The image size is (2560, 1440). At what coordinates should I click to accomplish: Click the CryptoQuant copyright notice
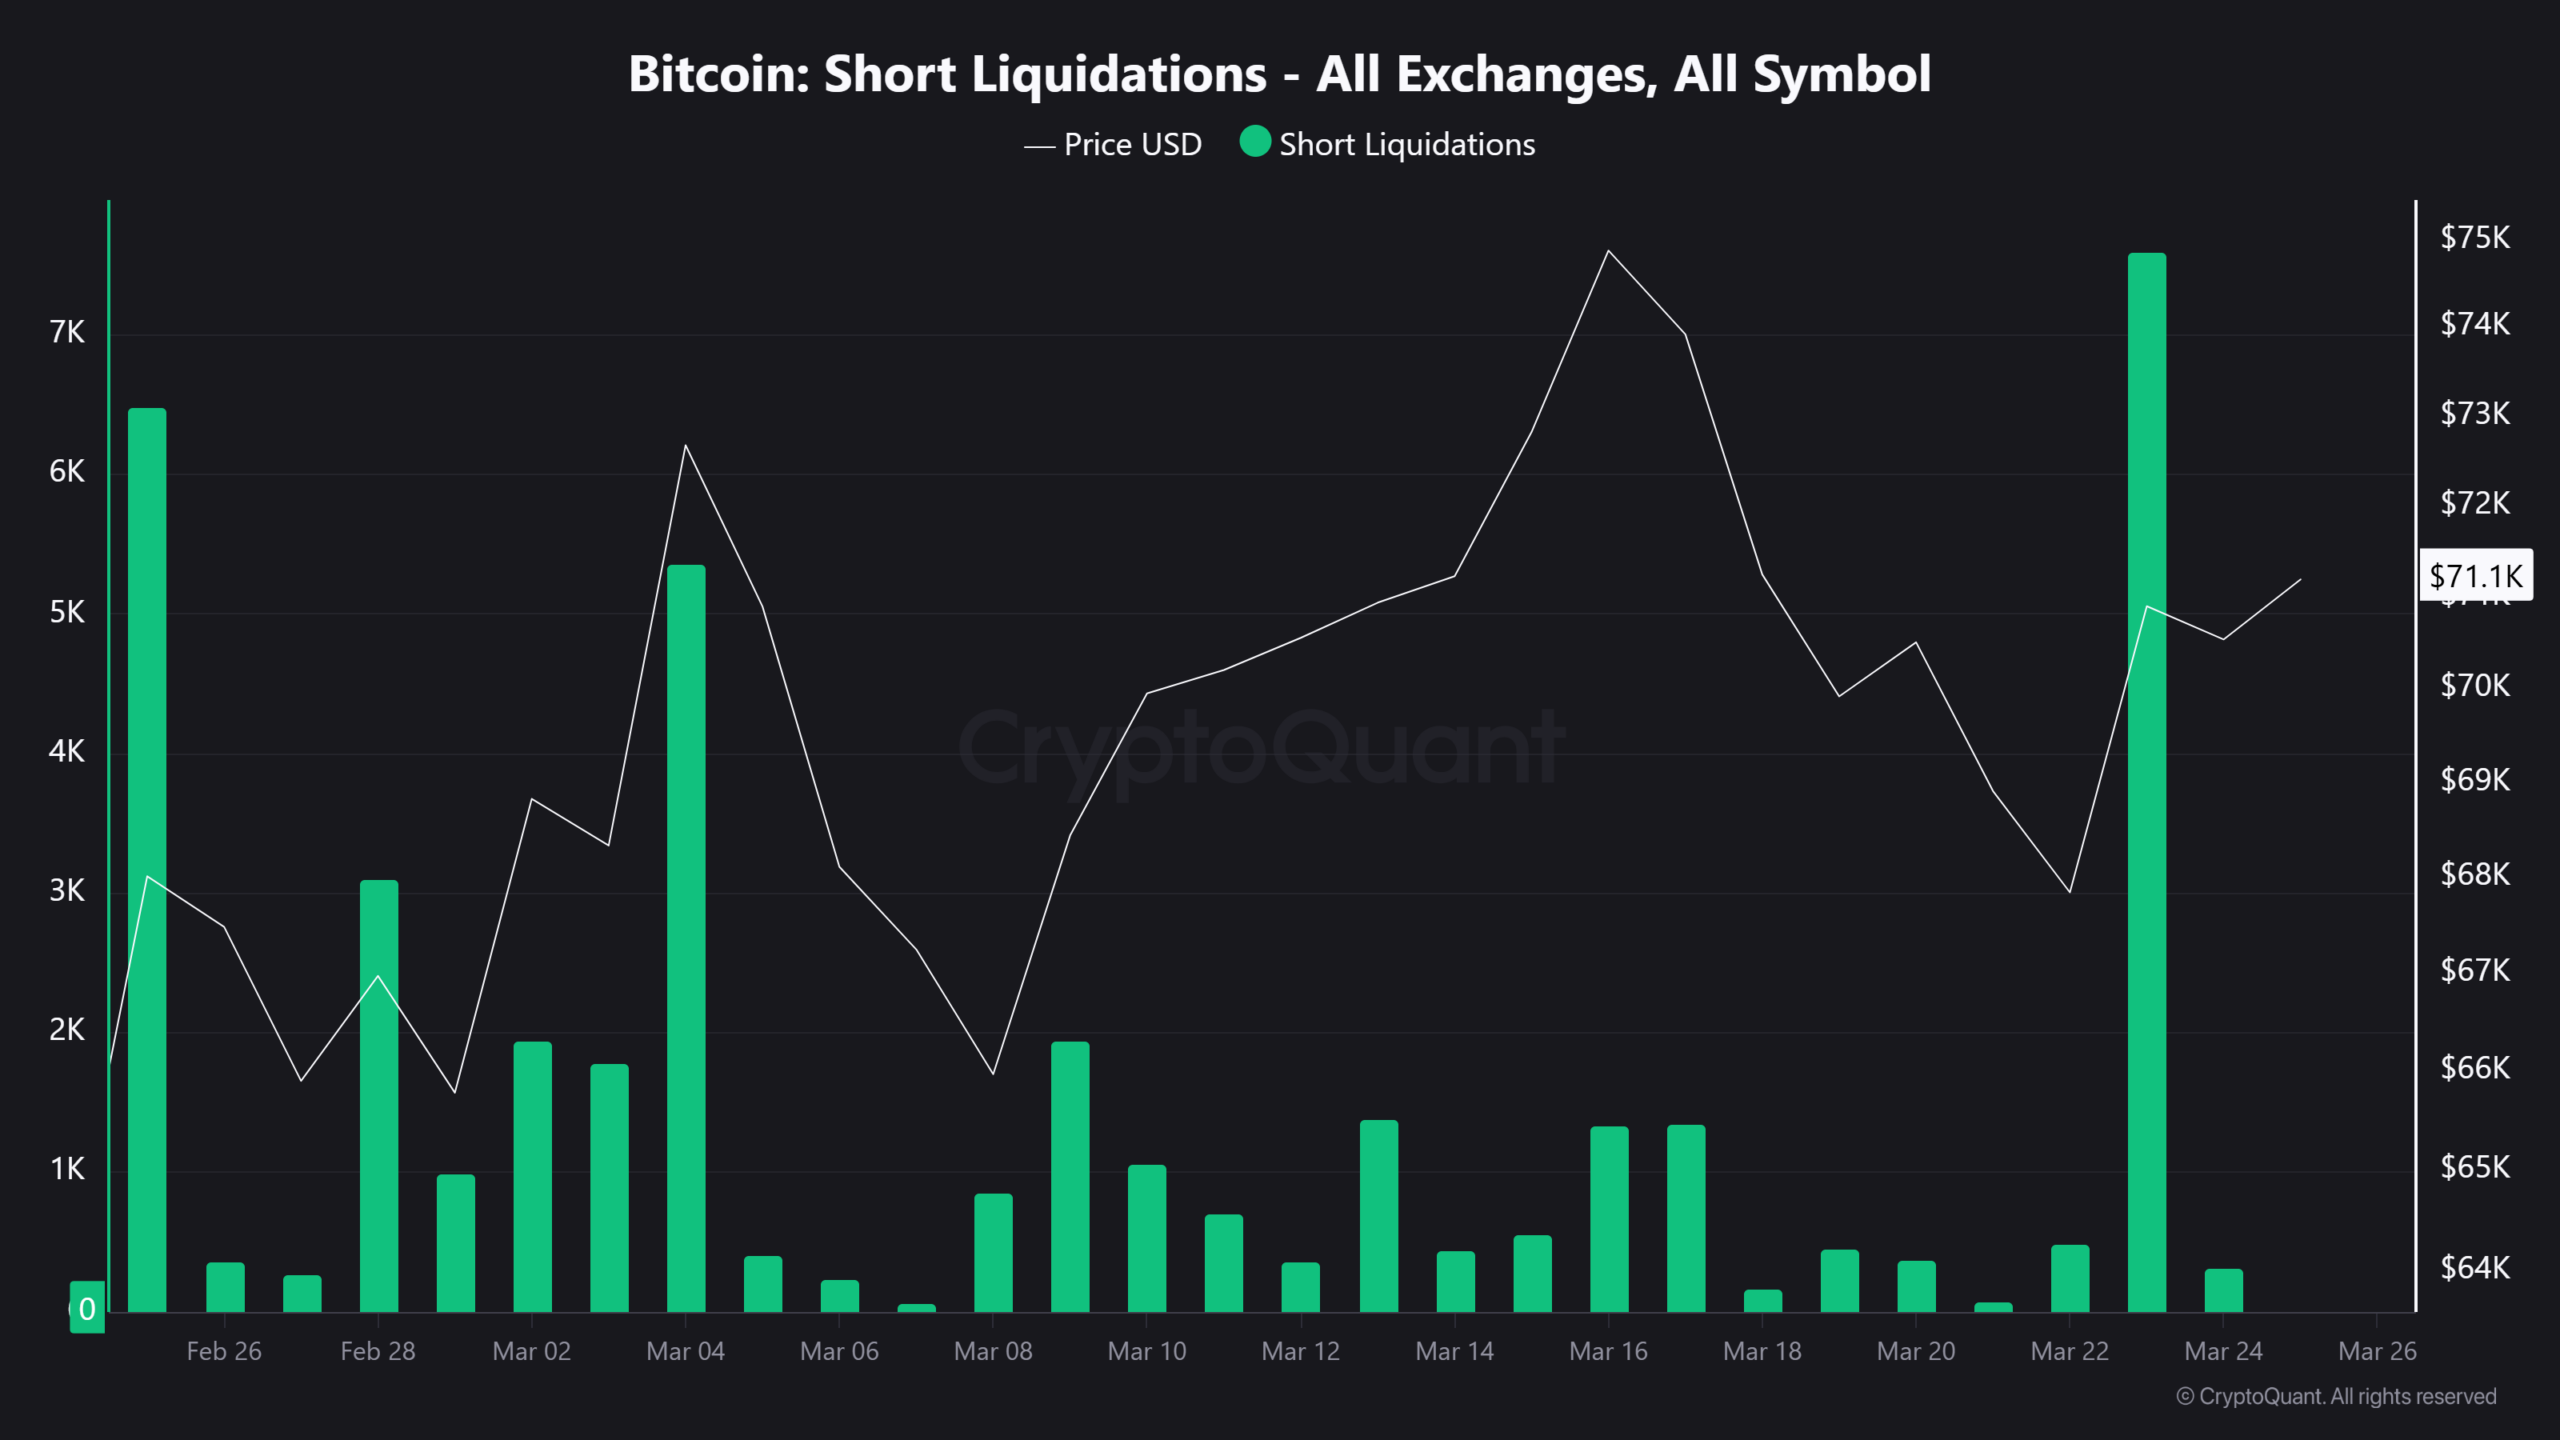coord(2336,1396)
